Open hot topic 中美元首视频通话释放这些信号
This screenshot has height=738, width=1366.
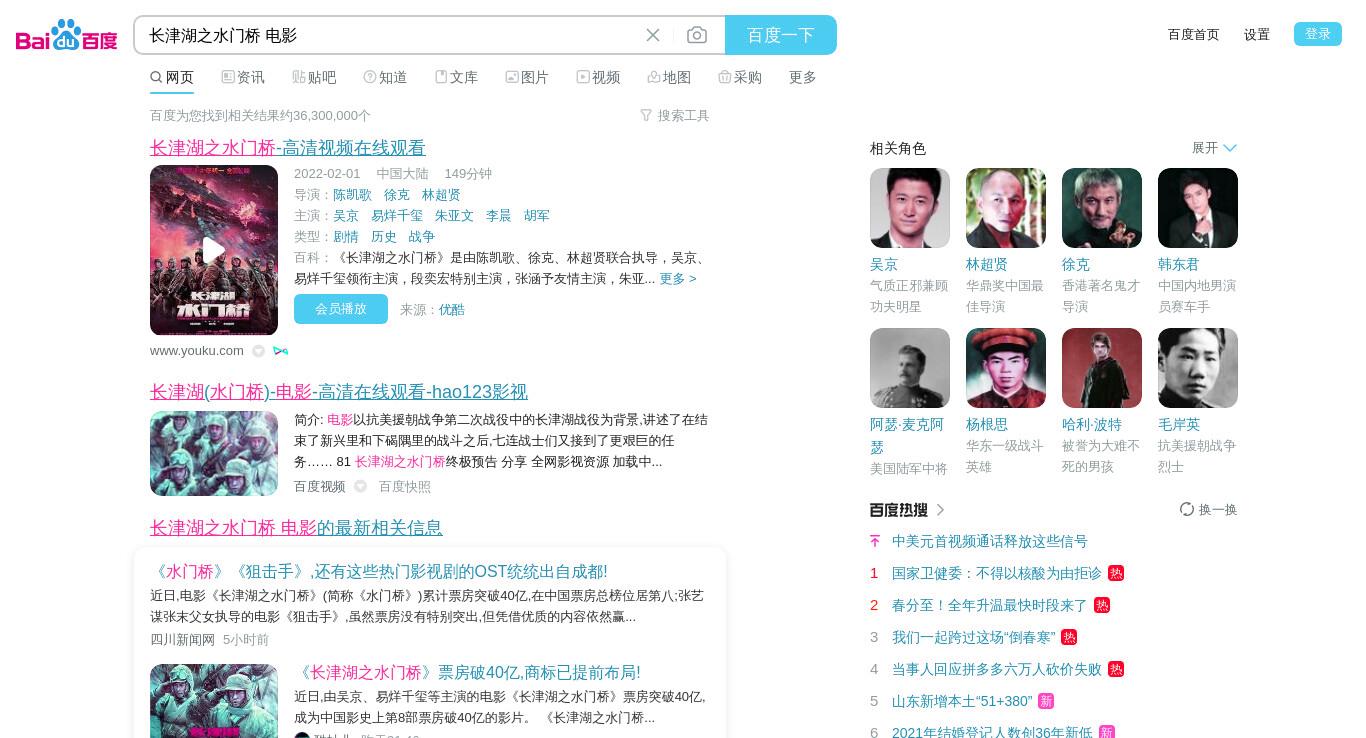coord(990,541)
